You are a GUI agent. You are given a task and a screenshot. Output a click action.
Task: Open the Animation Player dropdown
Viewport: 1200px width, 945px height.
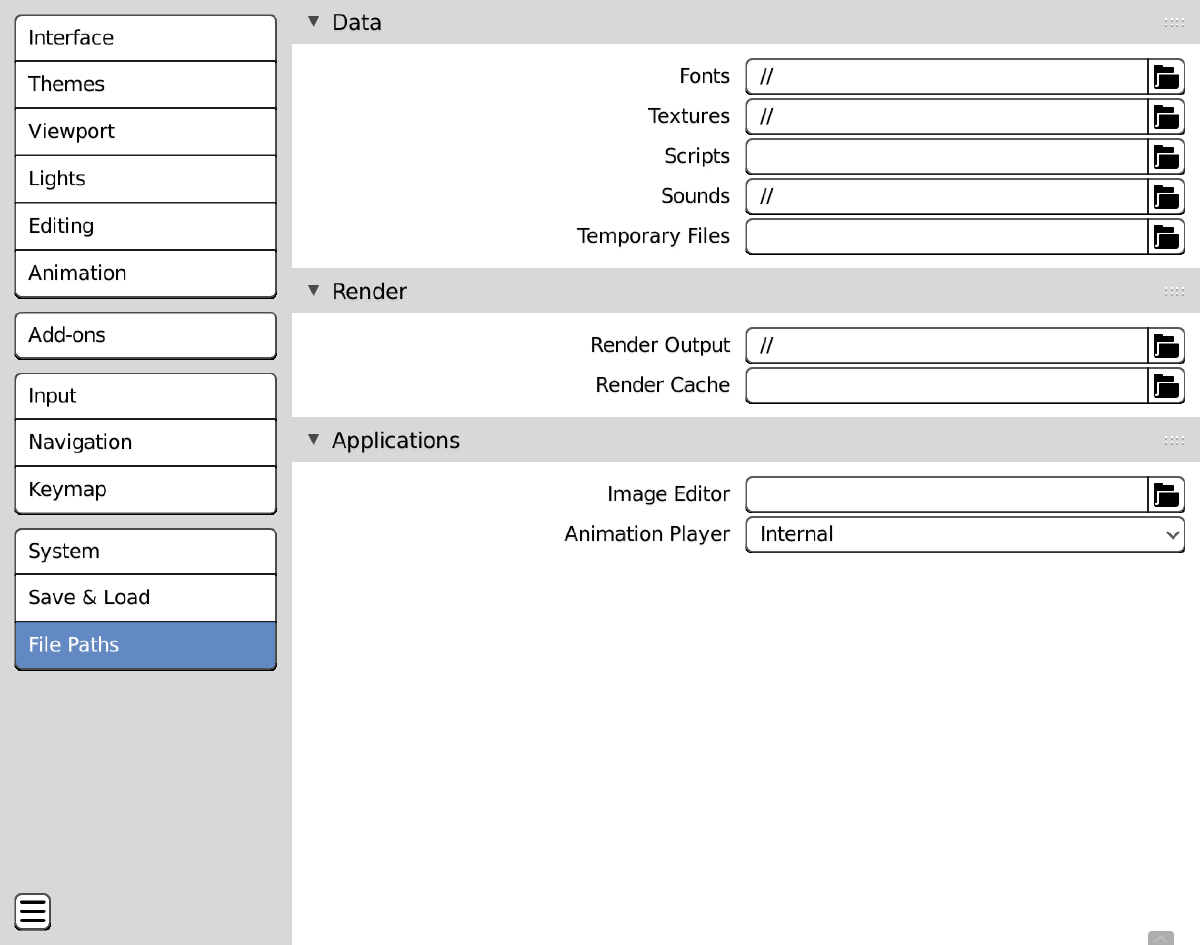(x=965, y=535)
